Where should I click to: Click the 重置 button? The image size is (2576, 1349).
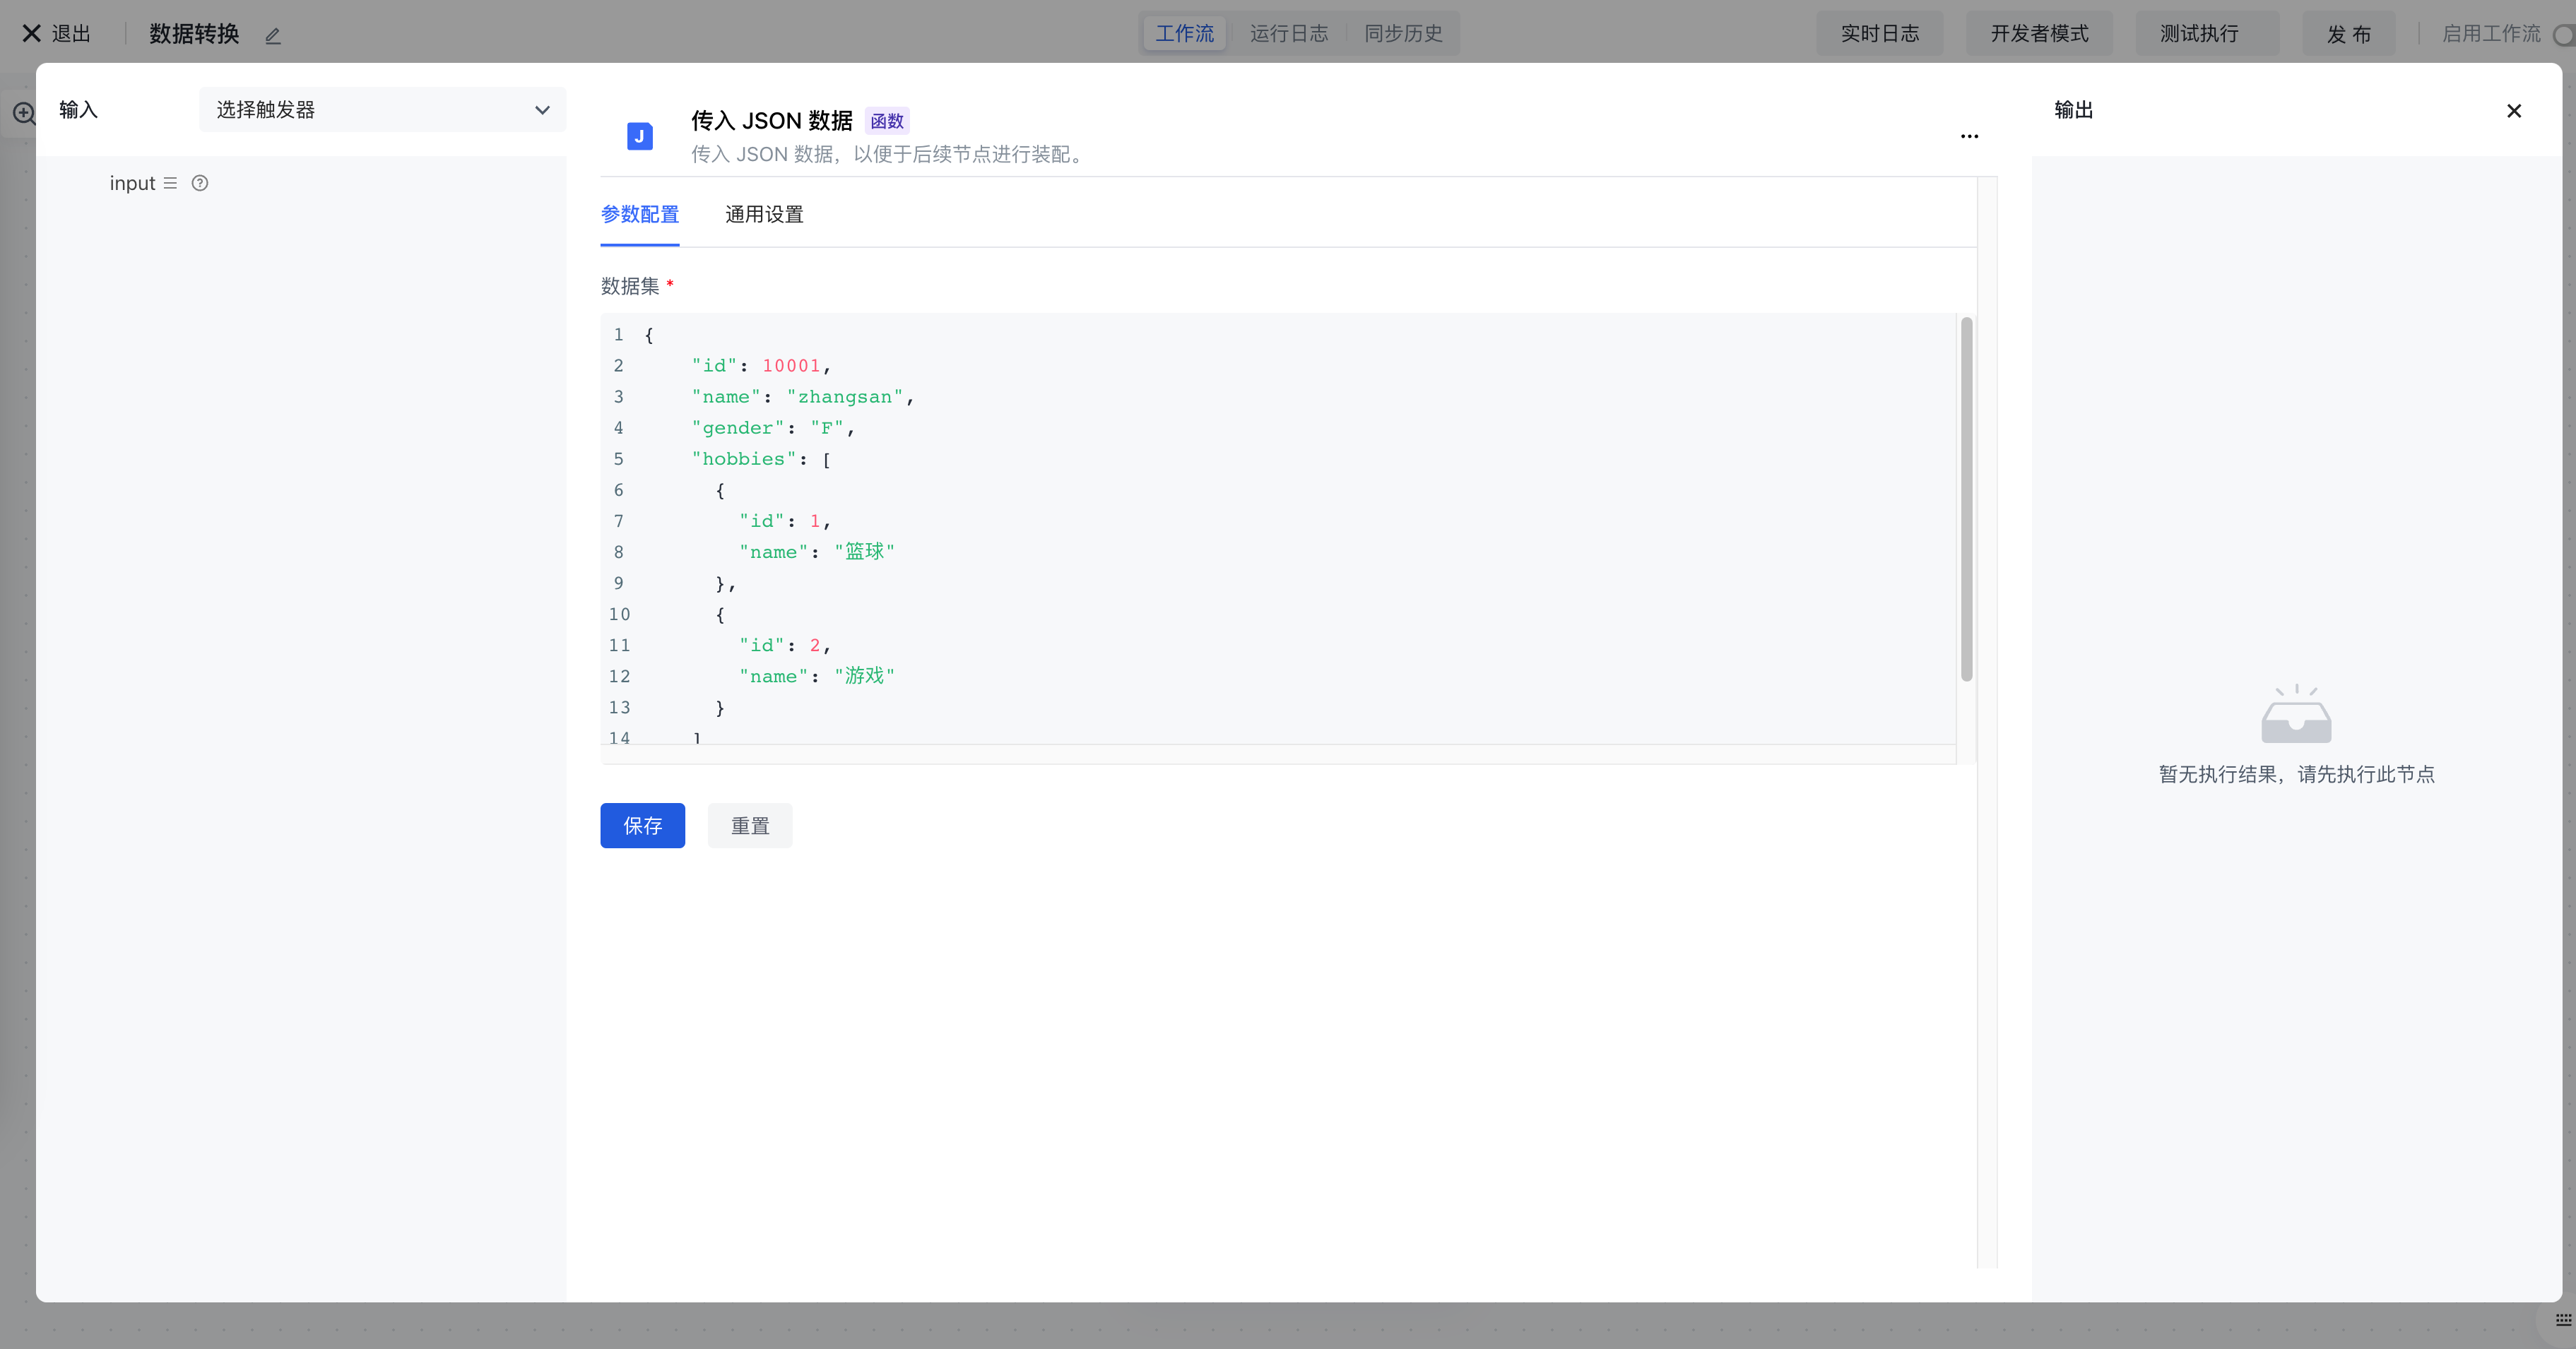click(750, 825)
